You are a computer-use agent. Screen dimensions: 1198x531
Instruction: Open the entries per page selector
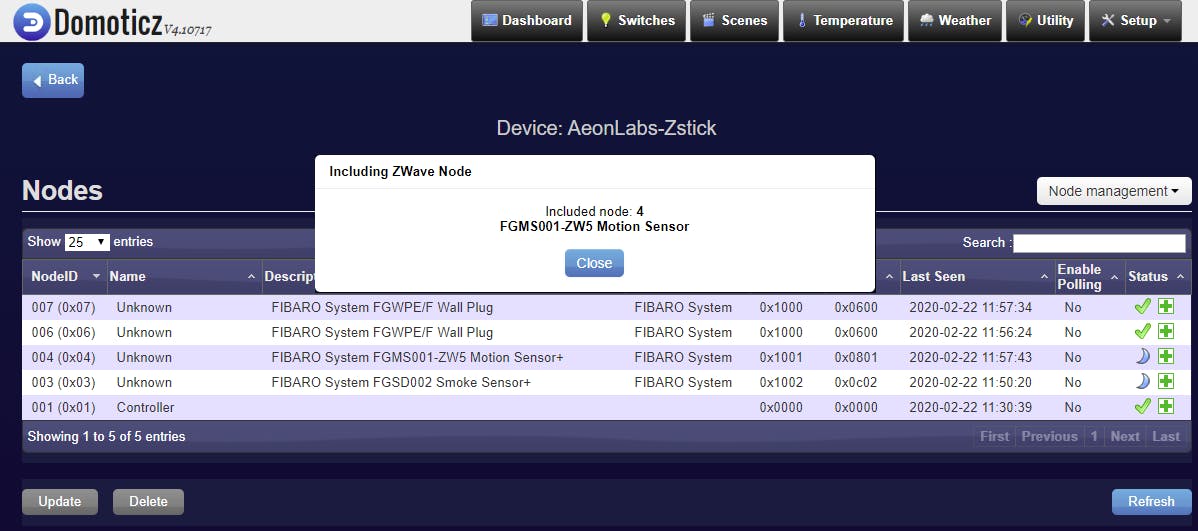87,242
